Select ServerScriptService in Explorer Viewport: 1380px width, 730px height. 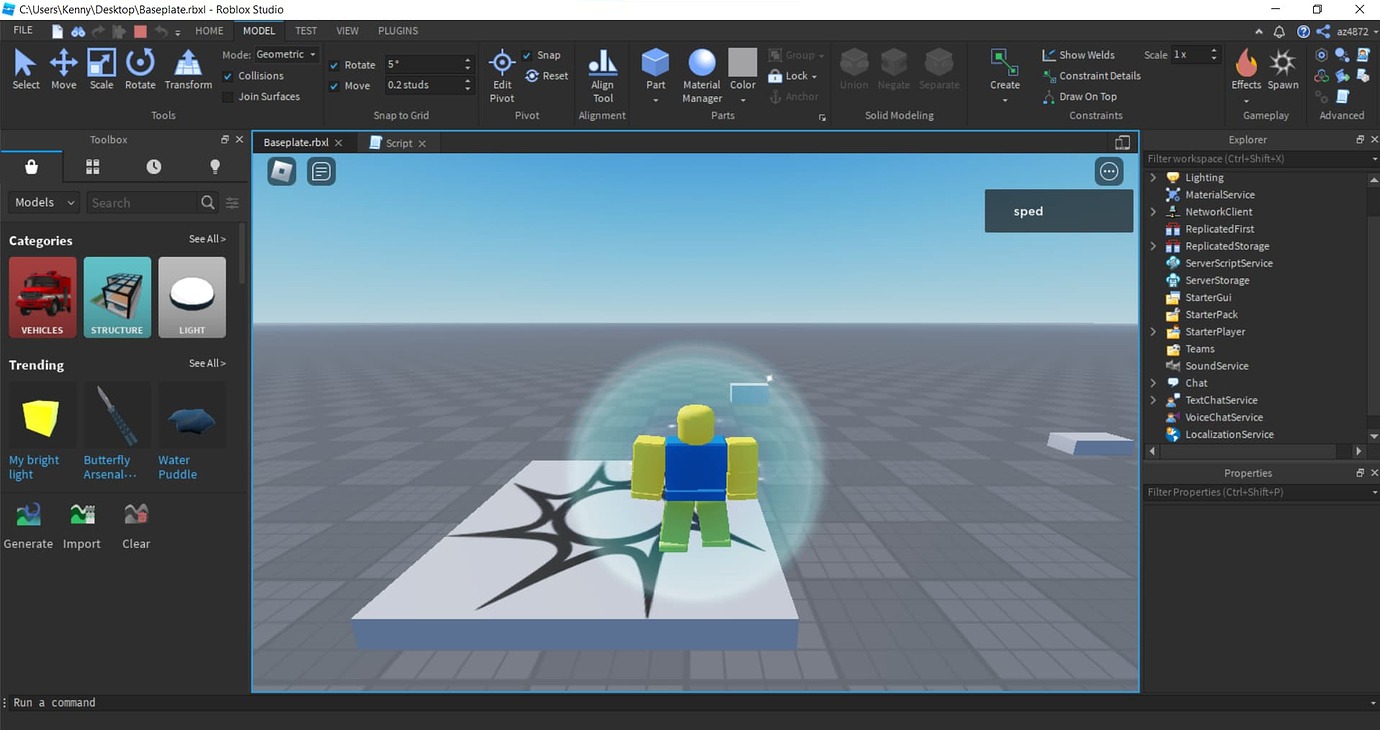(x=1229, y=263)
